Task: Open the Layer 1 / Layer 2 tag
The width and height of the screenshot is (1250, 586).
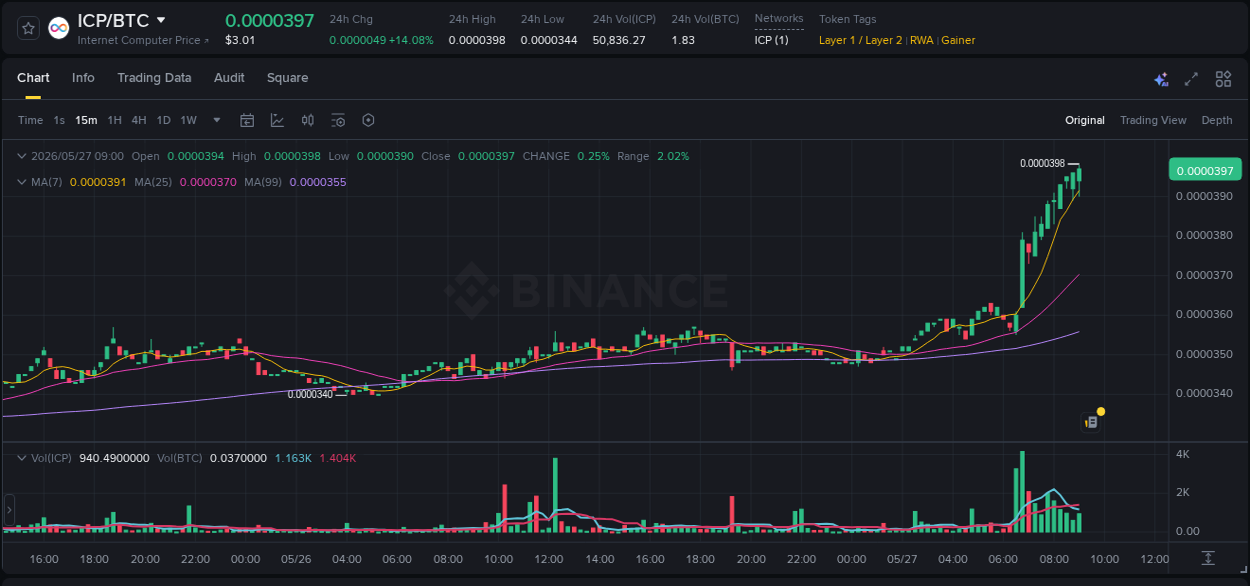Action: coord(860,40)
